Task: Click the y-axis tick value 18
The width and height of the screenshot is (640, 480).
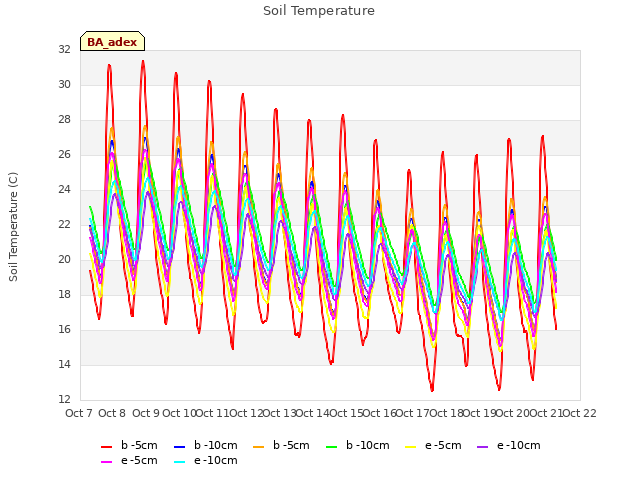Action: click(64, 294)
